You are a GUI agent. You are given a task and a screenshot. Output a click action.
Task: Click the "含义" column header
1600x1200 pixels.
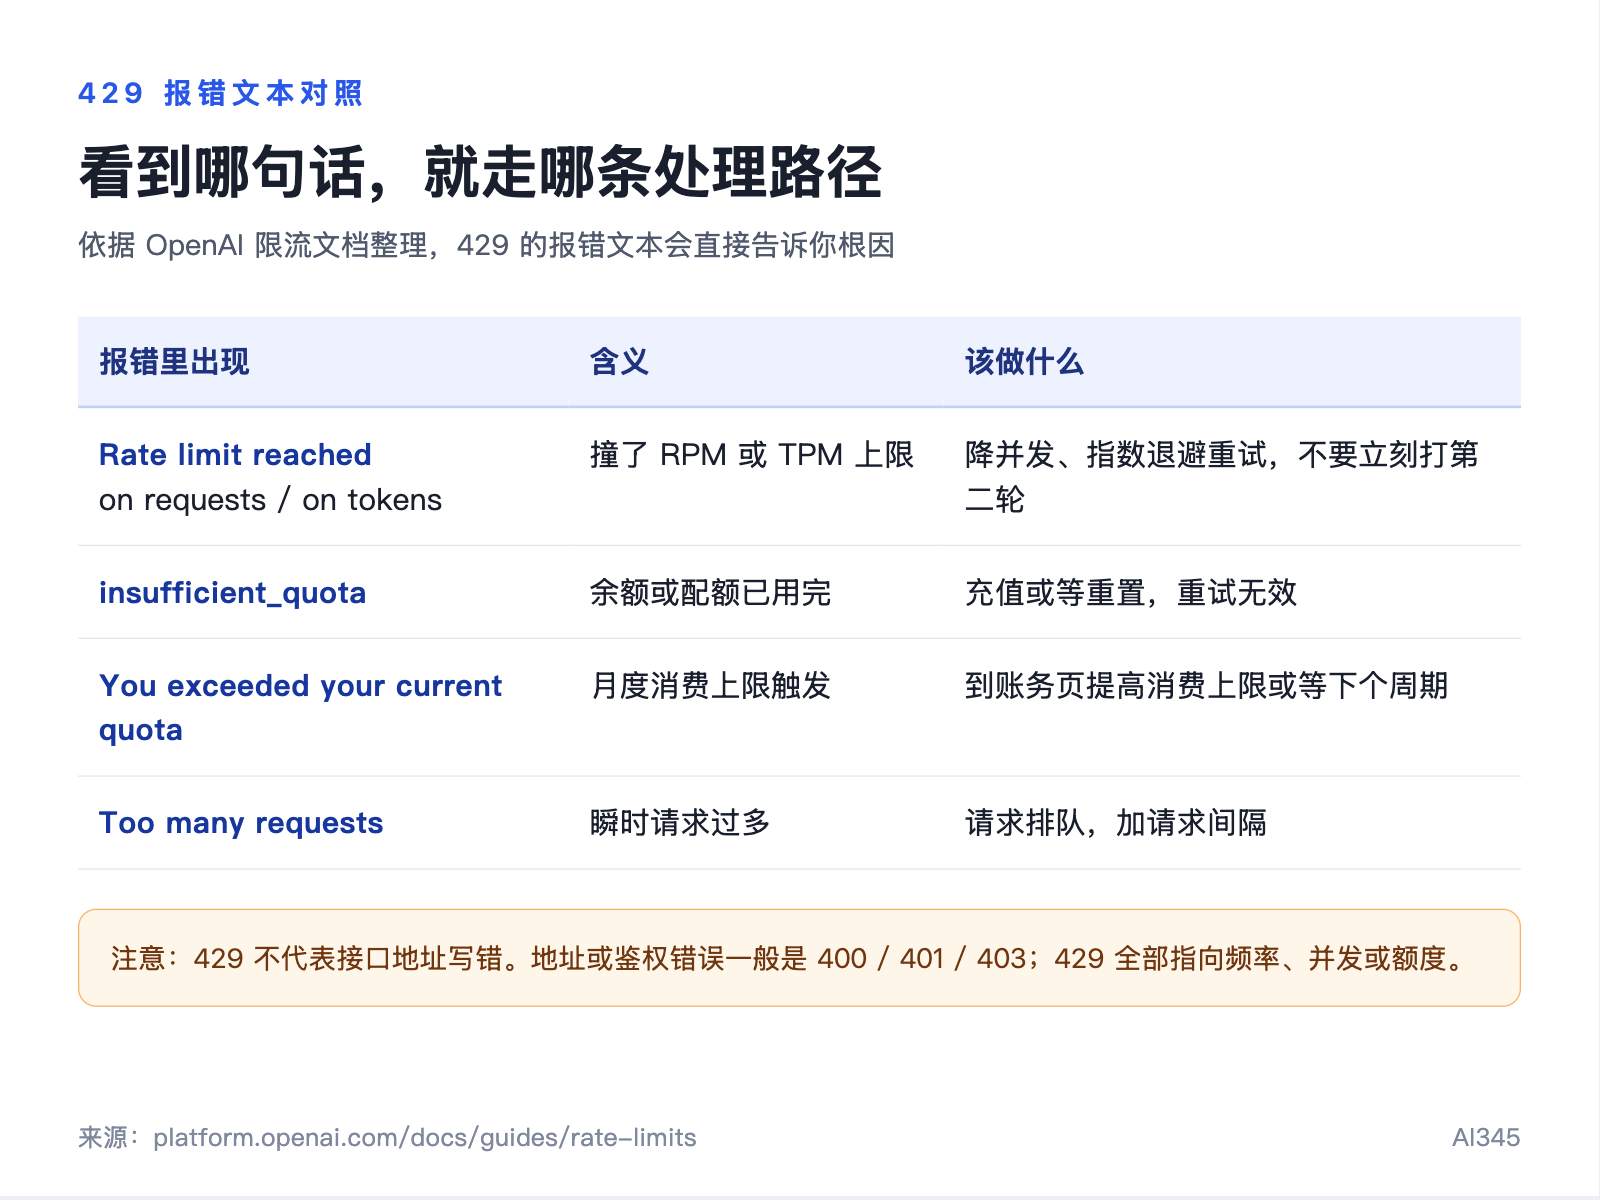point(619,361)
